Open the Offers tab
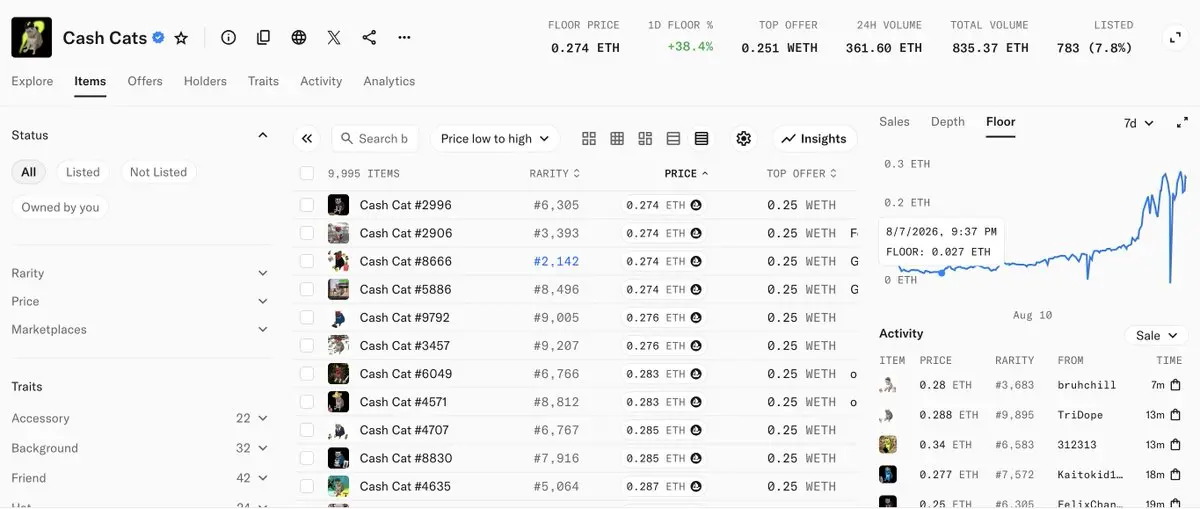The width and height of the screenshot is (1200, 509). pyautogui.click(x=145, y=81)
